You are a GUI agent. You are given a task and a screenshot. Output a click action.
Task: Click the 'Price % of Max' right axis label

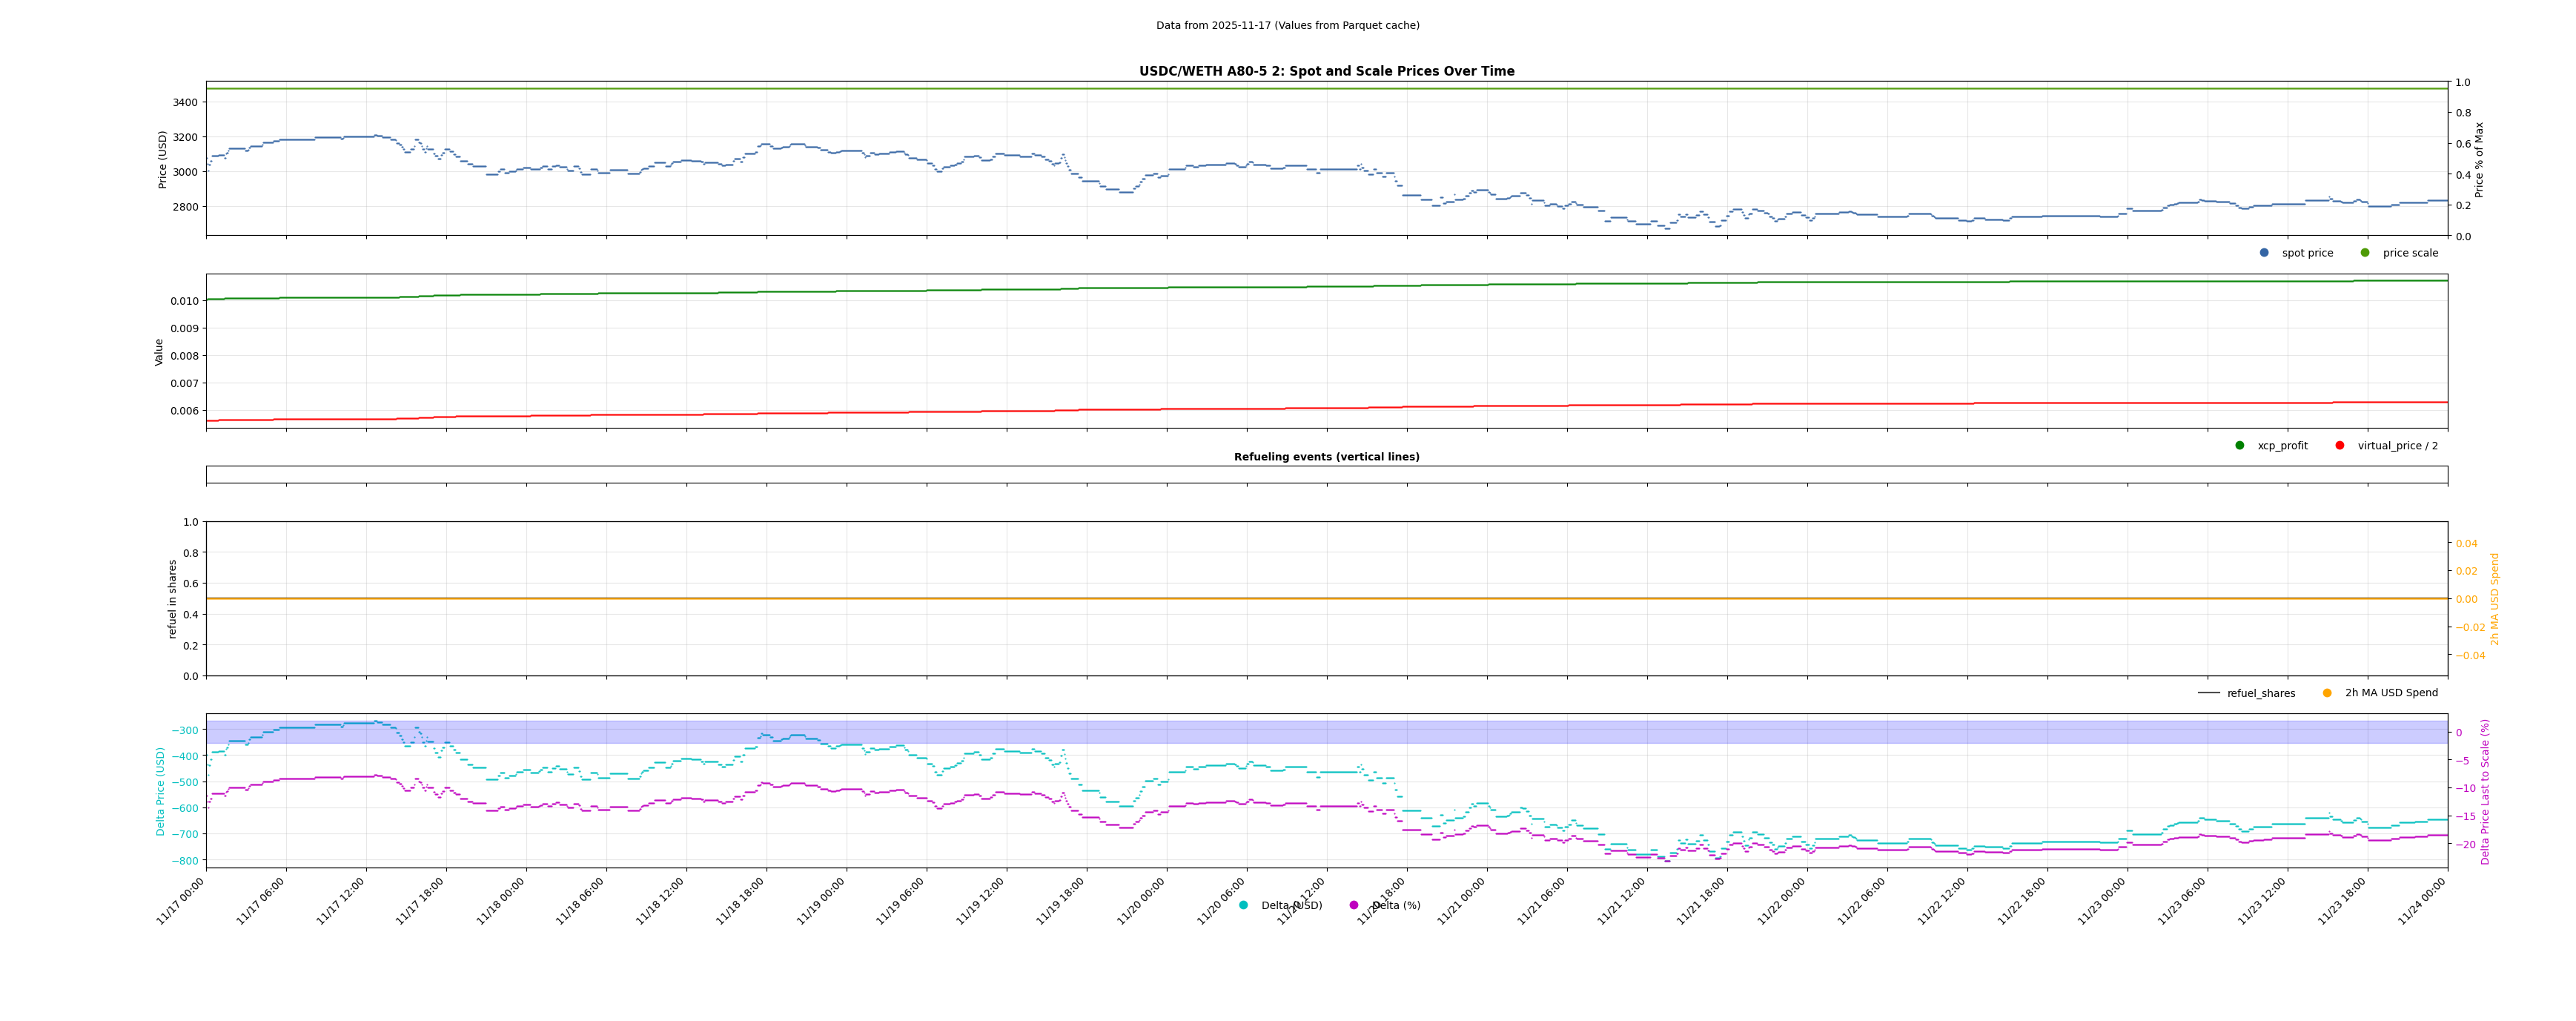click(x=2479, y=159)
